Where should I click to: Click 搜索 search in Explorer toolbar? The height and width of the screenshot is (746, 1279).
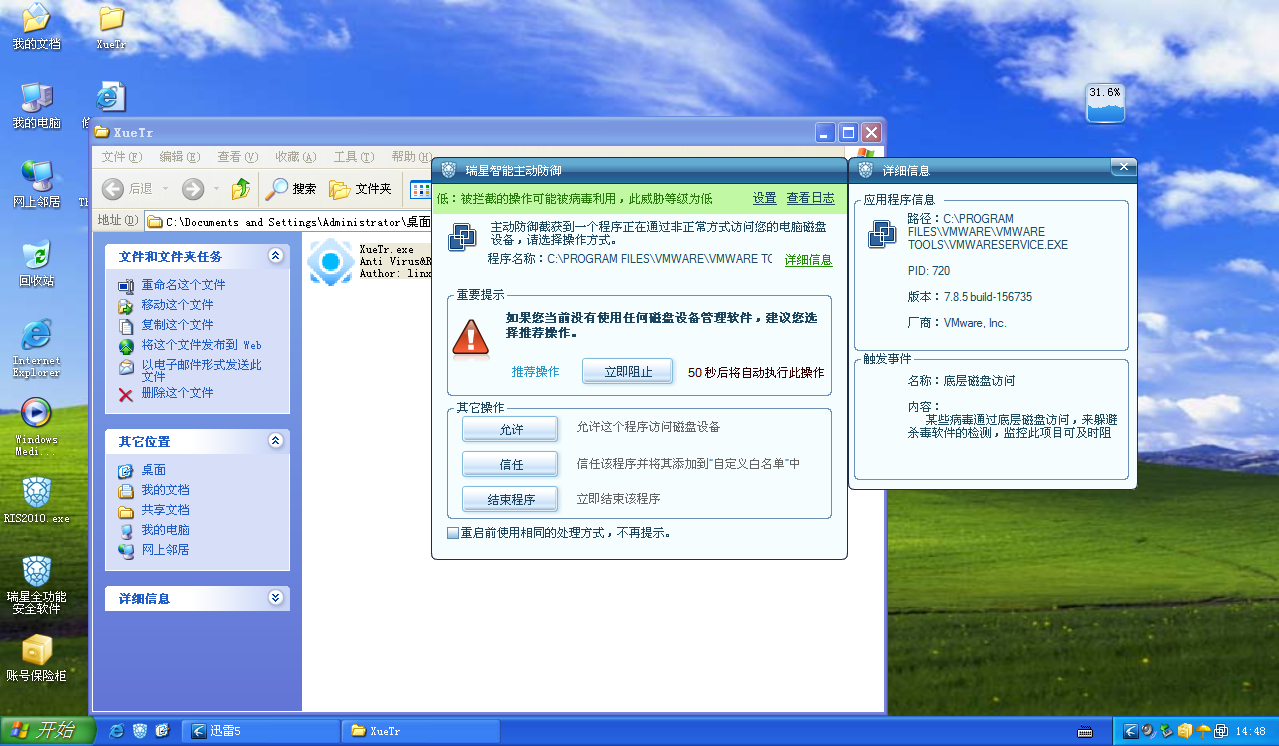pos(291,188)
